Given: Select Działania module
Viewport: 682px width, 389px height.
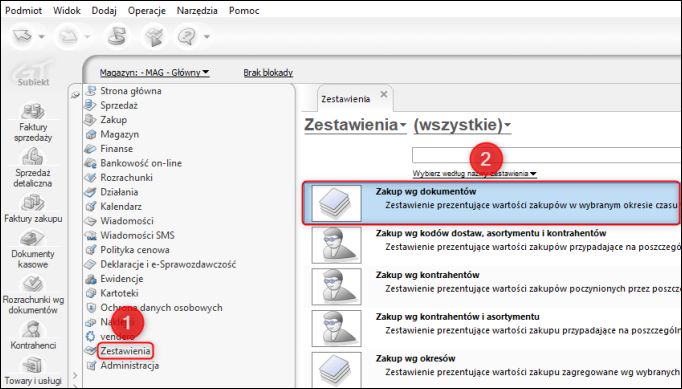Looking at the screenshot, I should click(119, 192).
